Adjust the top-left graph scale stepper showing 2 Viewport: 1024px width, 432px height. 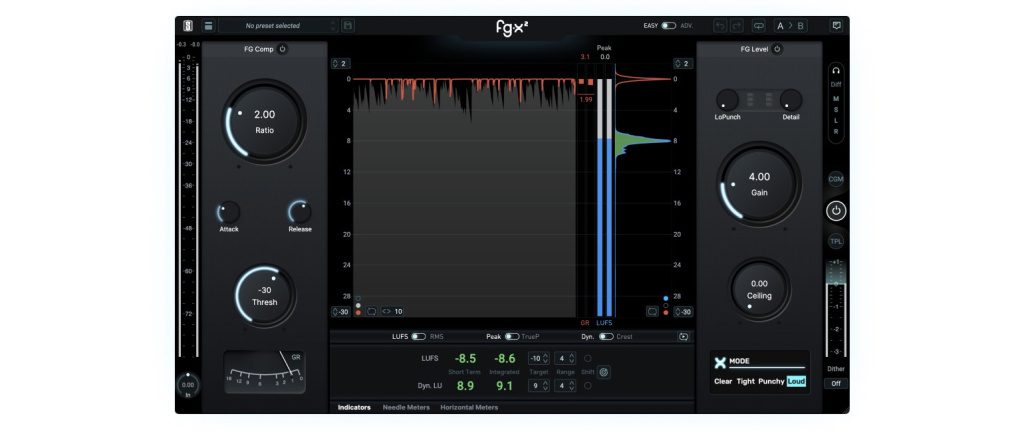[x=341, y=64]
